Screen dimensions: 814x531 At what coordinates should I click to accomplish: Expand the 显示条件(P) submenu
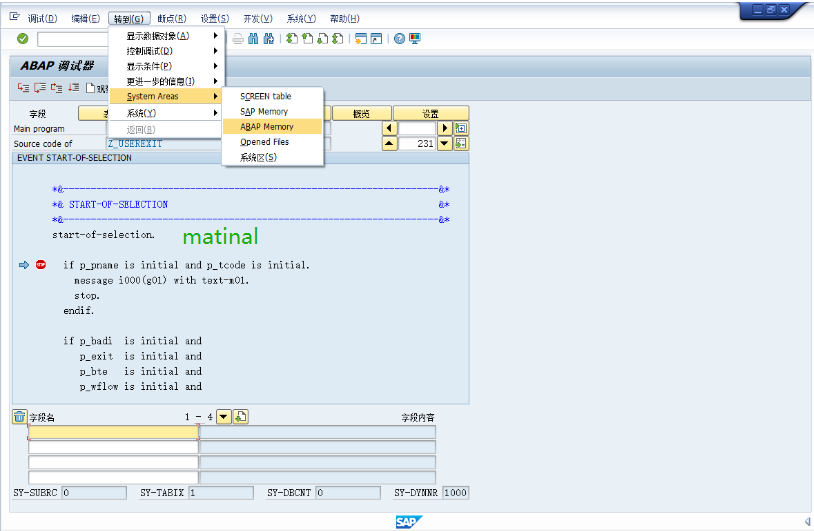167,66
